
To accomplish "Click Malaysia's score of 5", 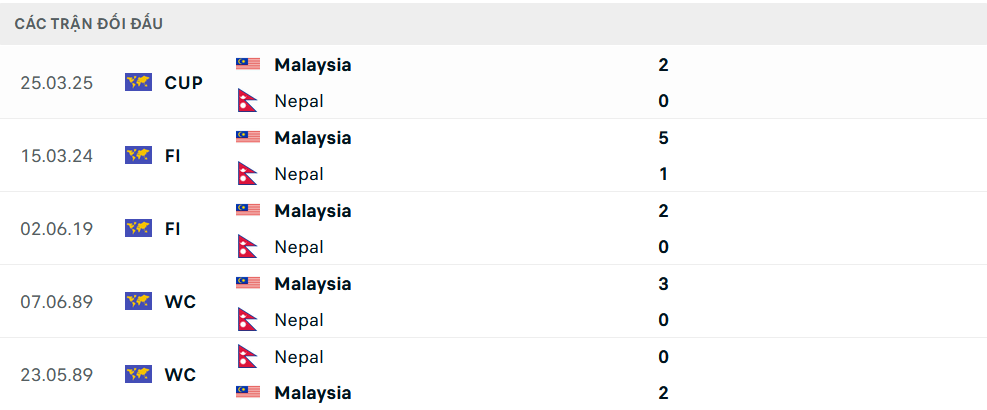I will [664, 138].
